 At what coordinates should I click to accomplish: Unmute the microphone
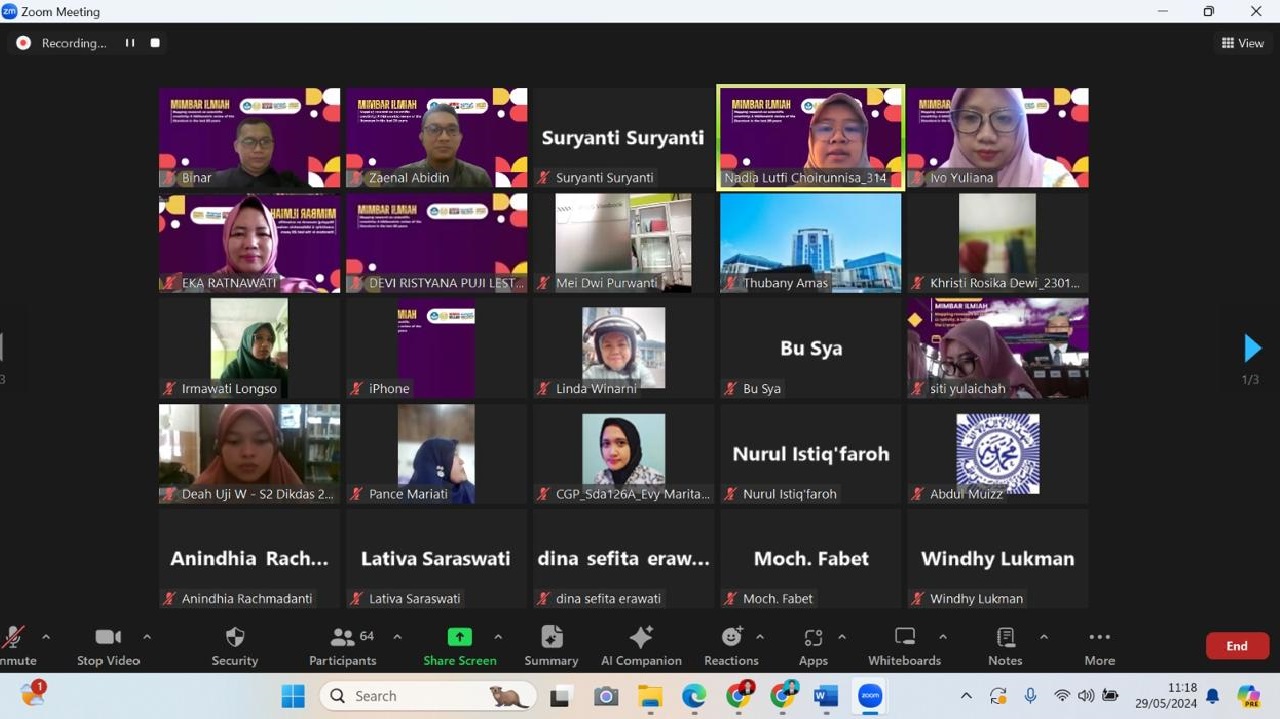coord(14,638)
